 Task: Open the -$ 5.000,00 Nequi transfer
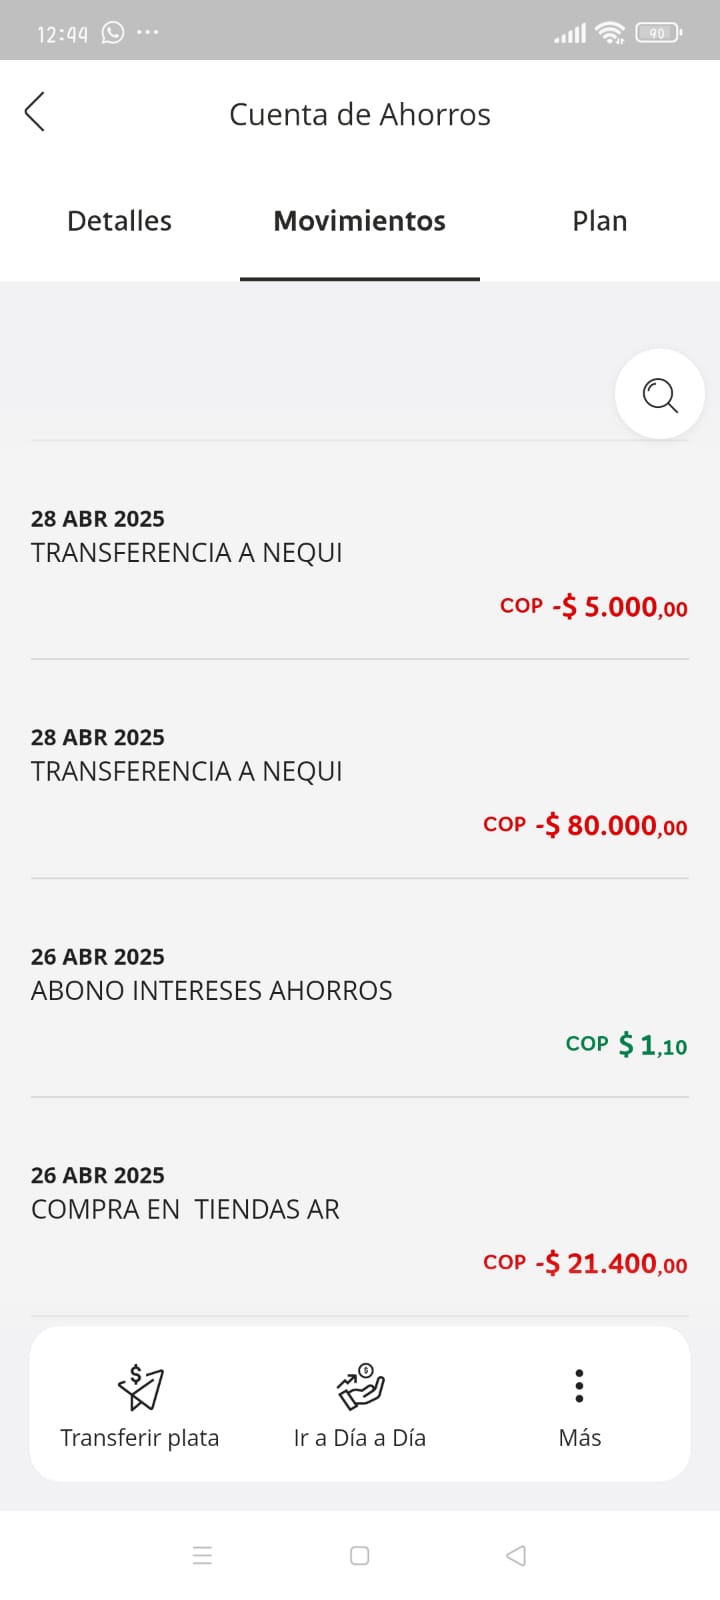point(360,562)
